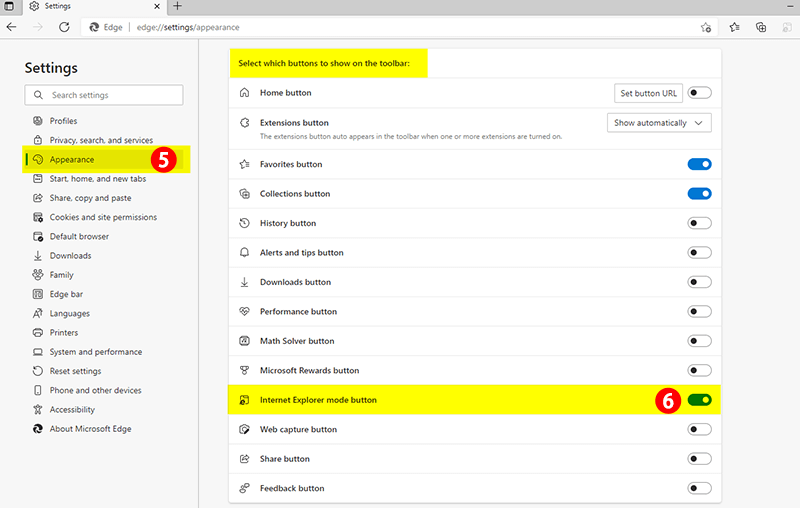The image size is (800, 508).
Task: Enable the Feedback button toggle
Action: (699, 488)
